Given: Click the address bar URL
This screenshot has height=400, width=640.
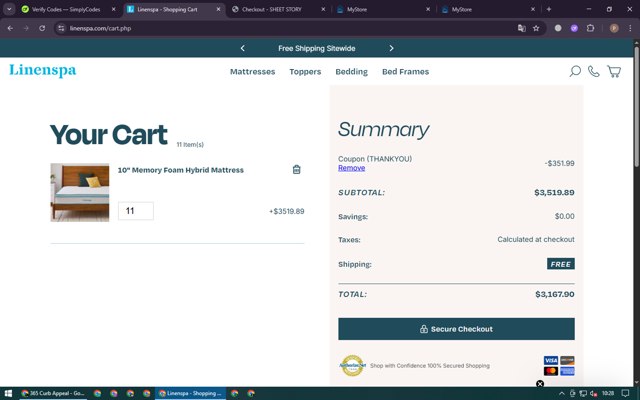Looking at the screenshot, I should 100,28.
